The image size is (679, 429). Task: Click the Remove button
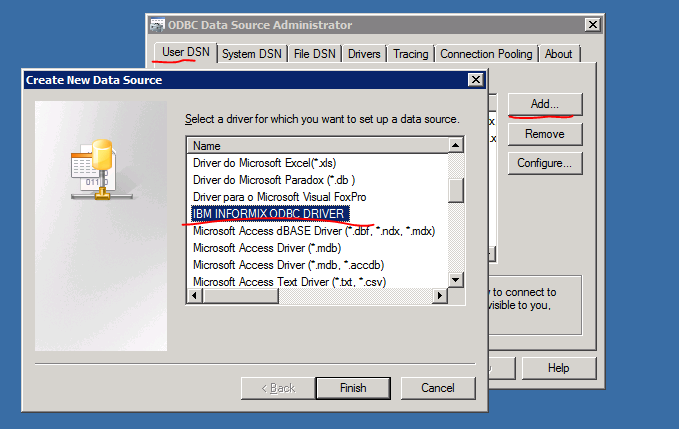(x=545, y=134)
